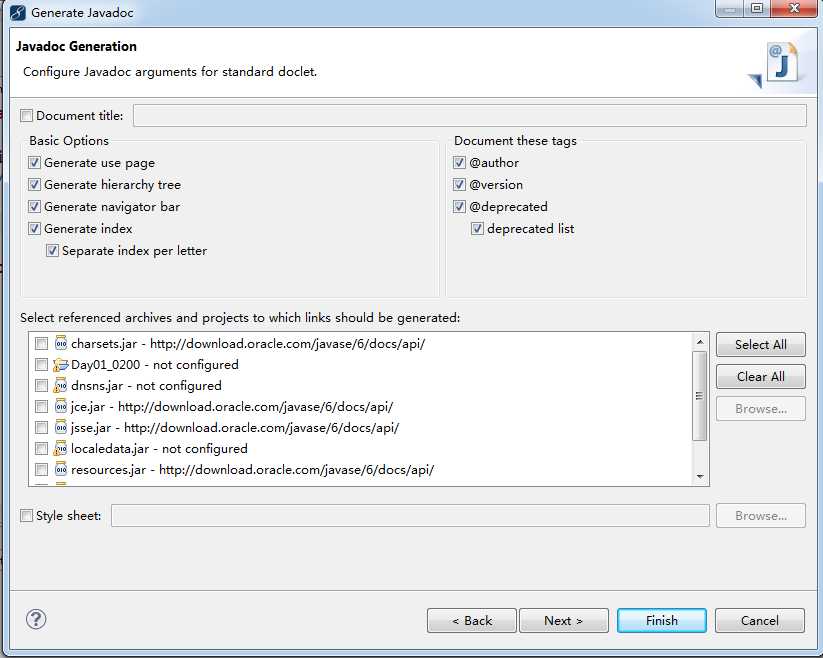Click the resources.jar archive icon

coord(61,469)
